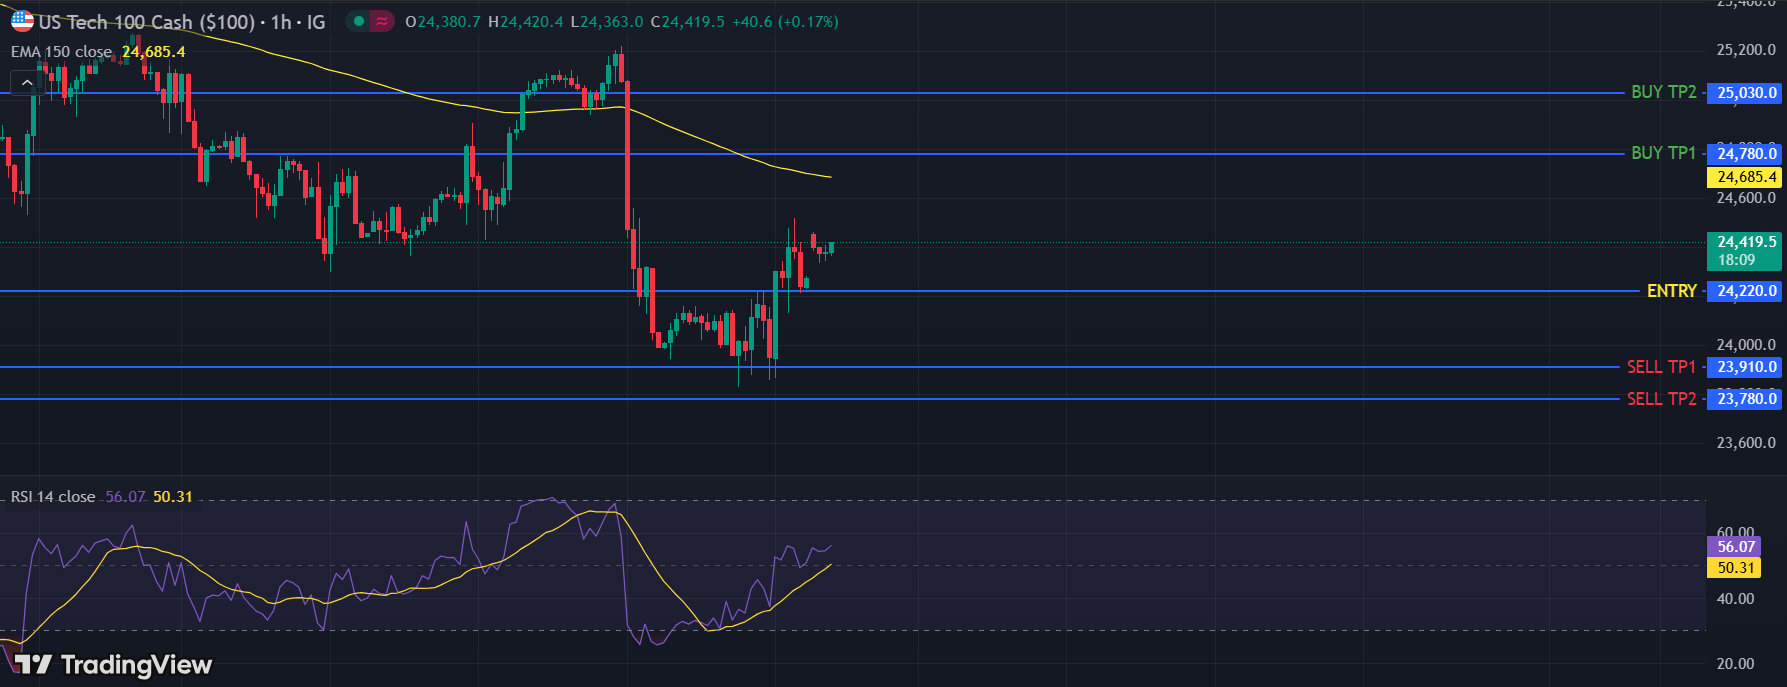
Task: Click the purple 56.07 RSI value tag
Action: point(1735,547)
